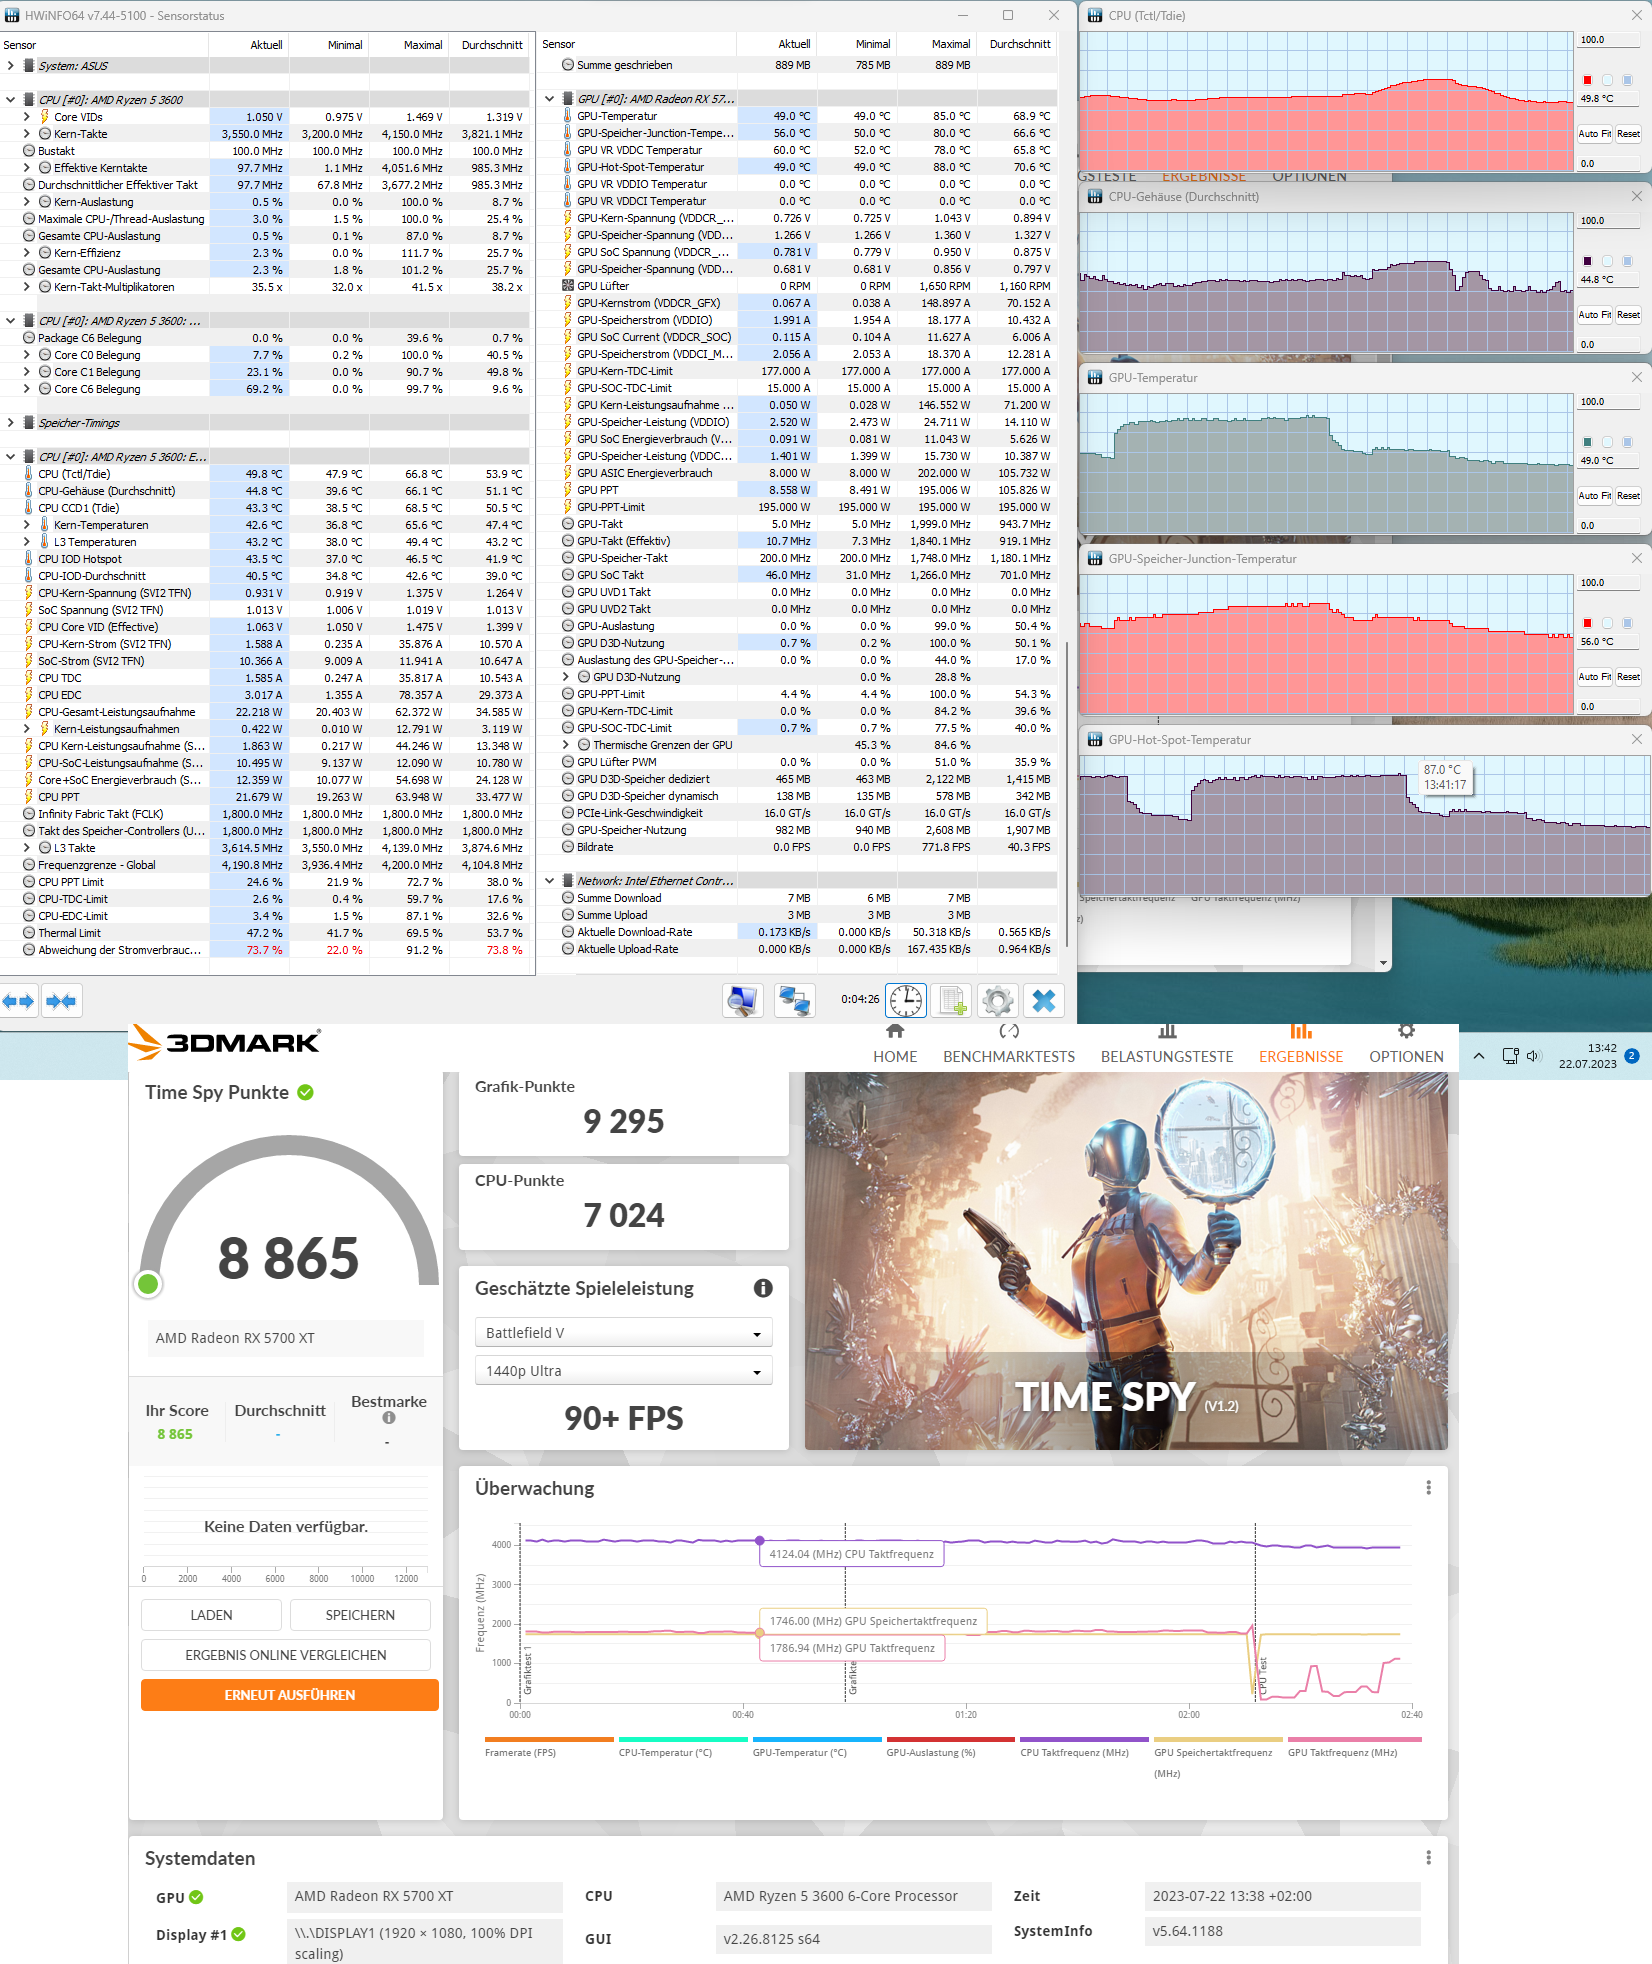The image size is (1652, 1964).
Task: Open the volume speaker tray icon
Action: (1534, 1056)
